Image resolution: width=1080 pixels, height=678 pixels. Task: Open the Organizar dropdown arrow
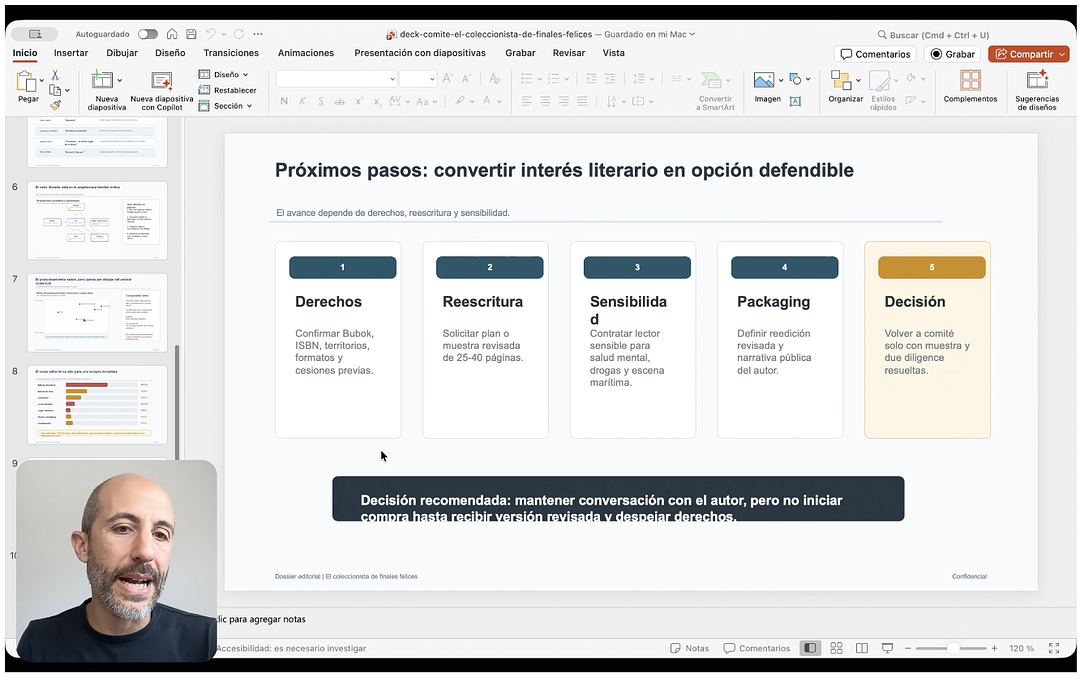858,81
